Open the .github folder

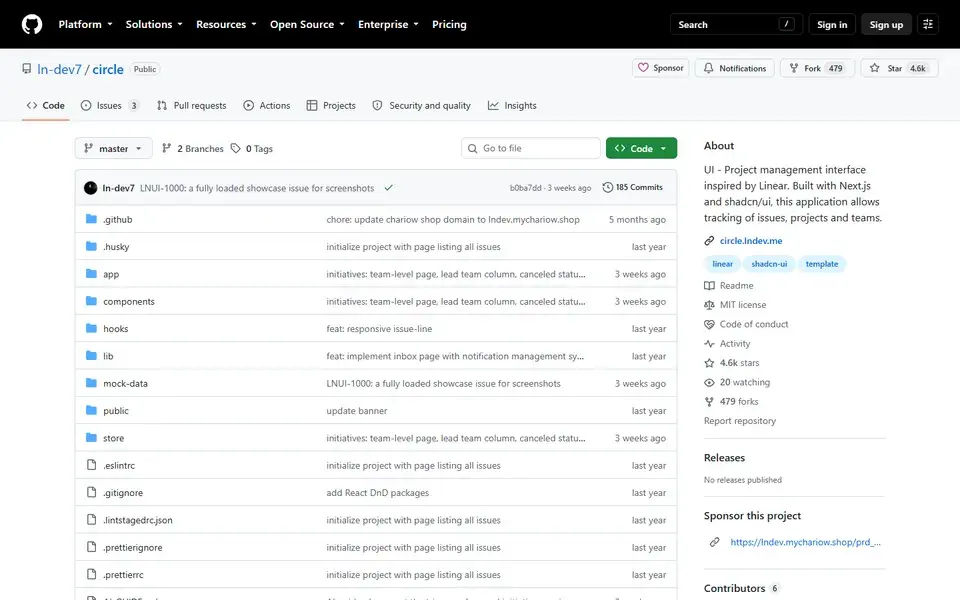[118, 219]
